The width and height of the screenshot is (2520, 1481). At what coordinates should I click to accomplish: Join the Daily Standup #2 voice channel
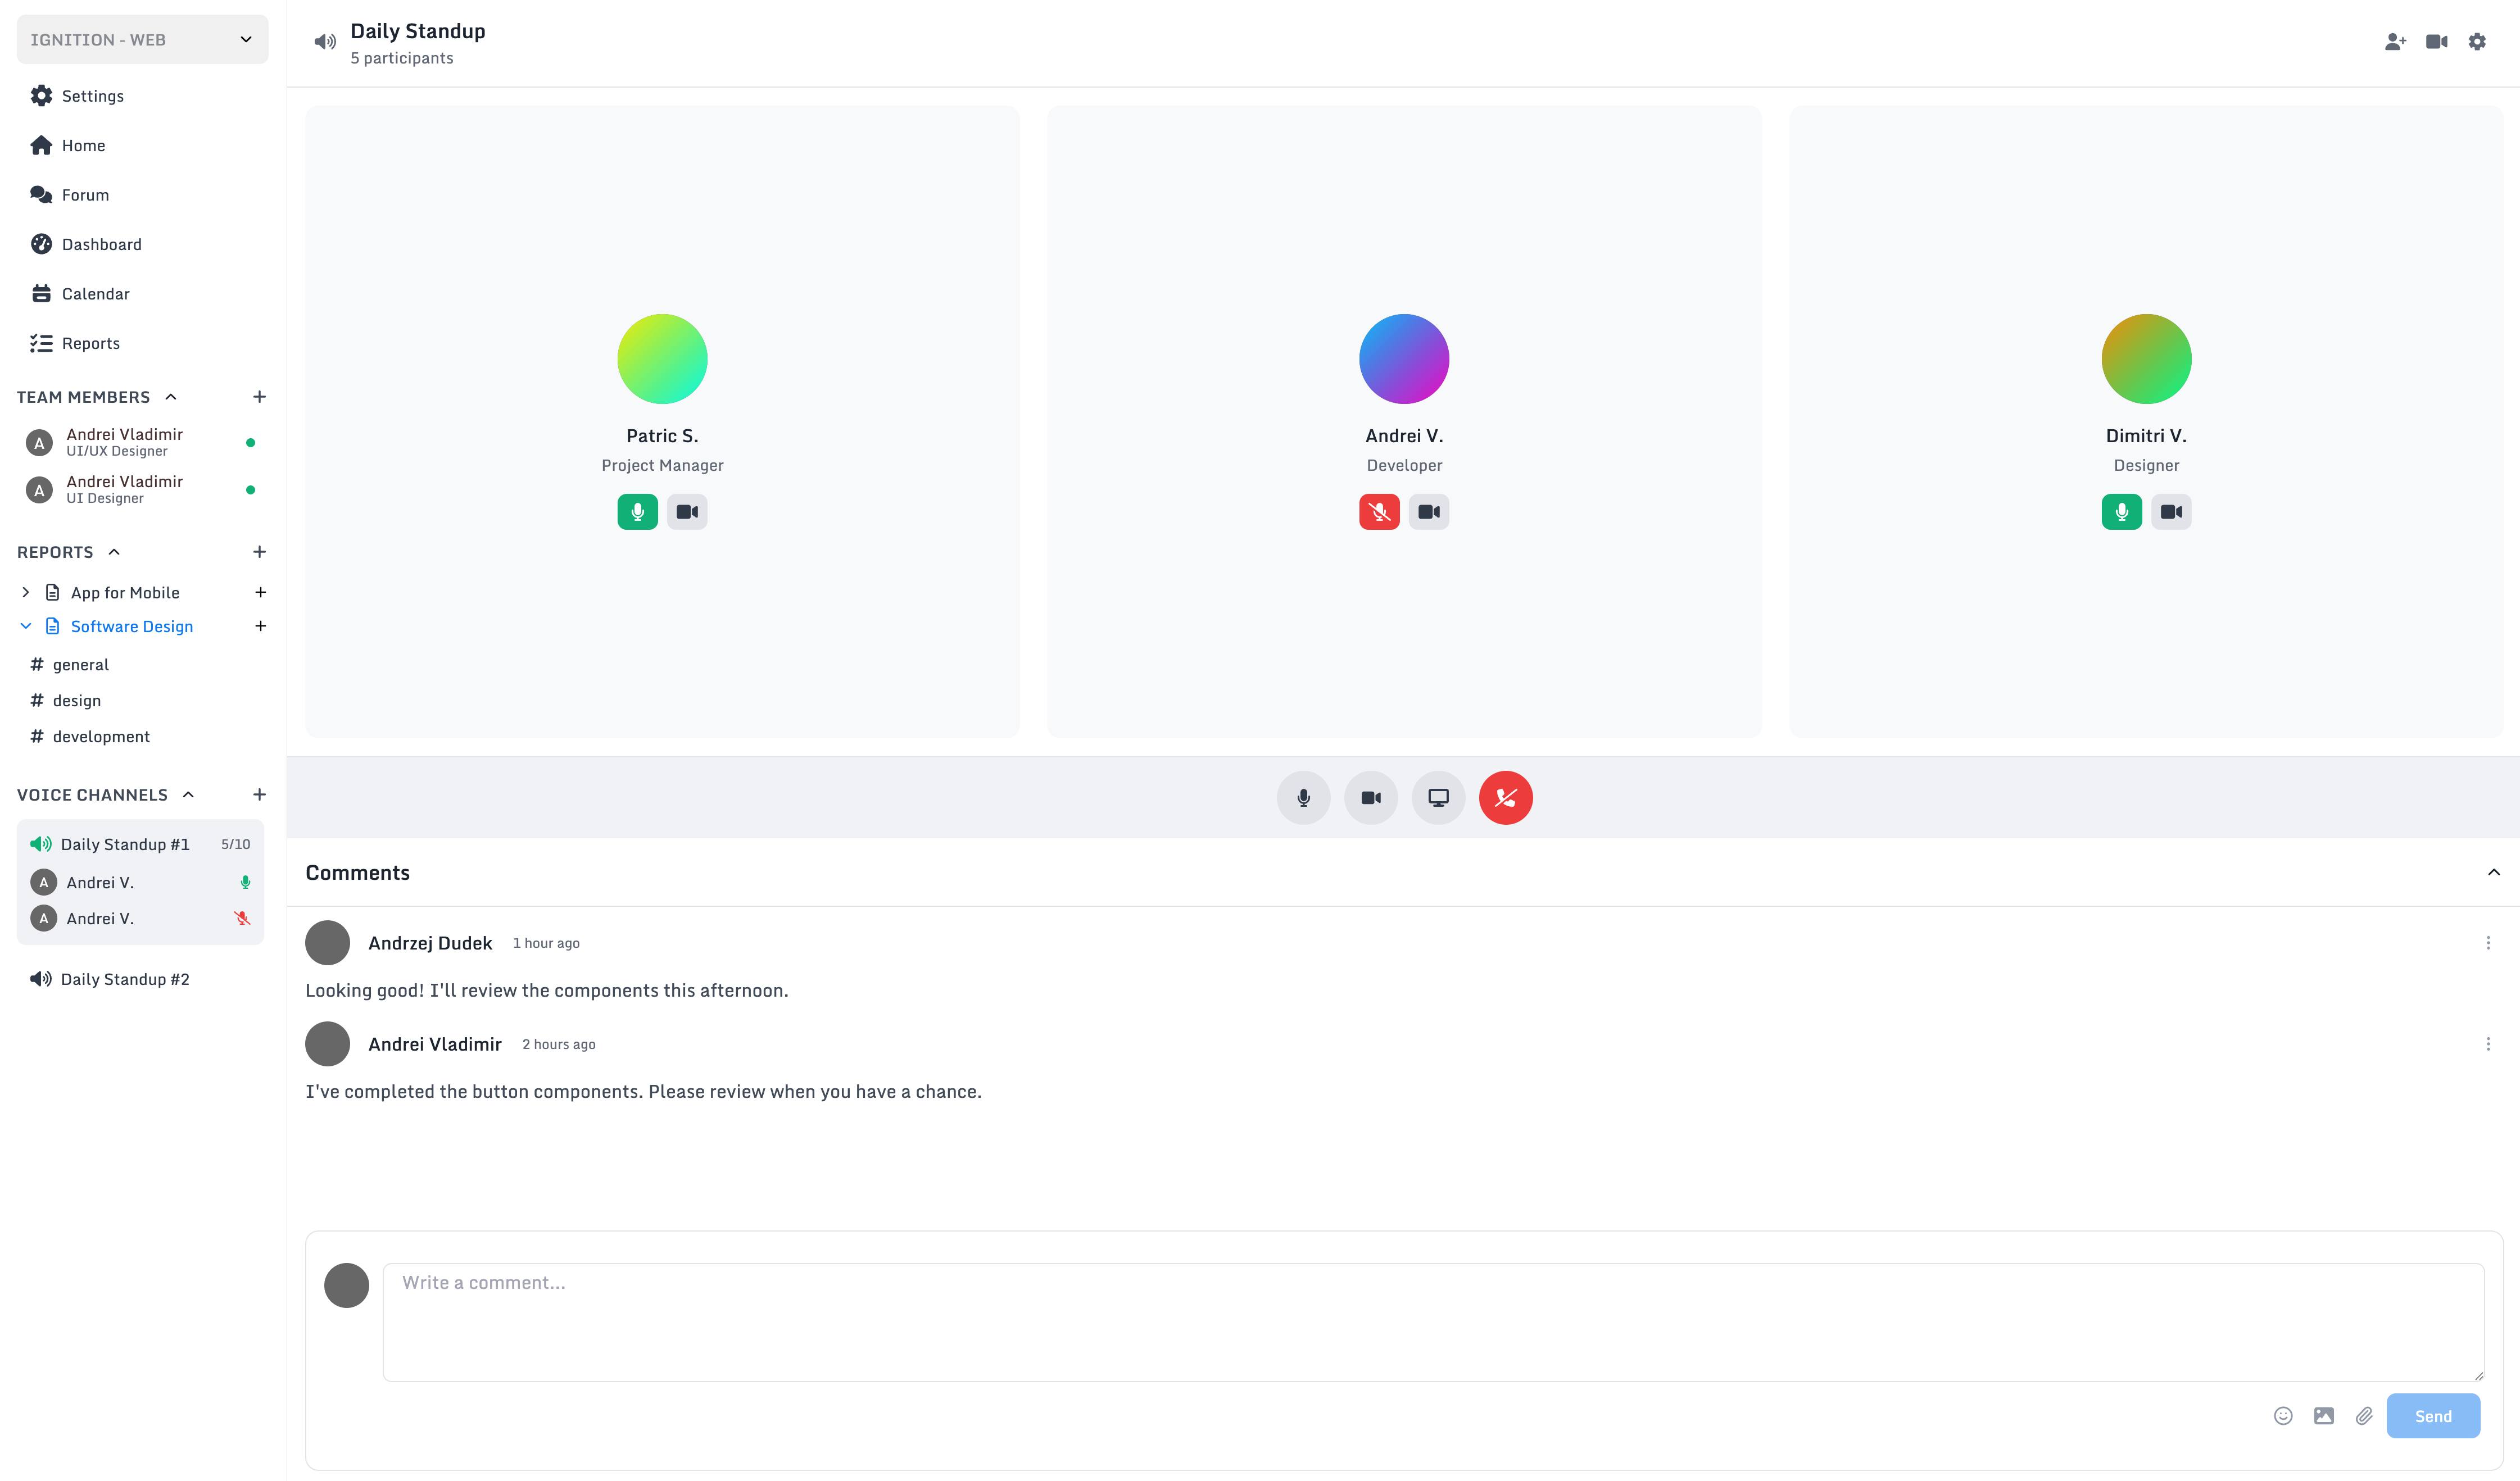[124, 979]
